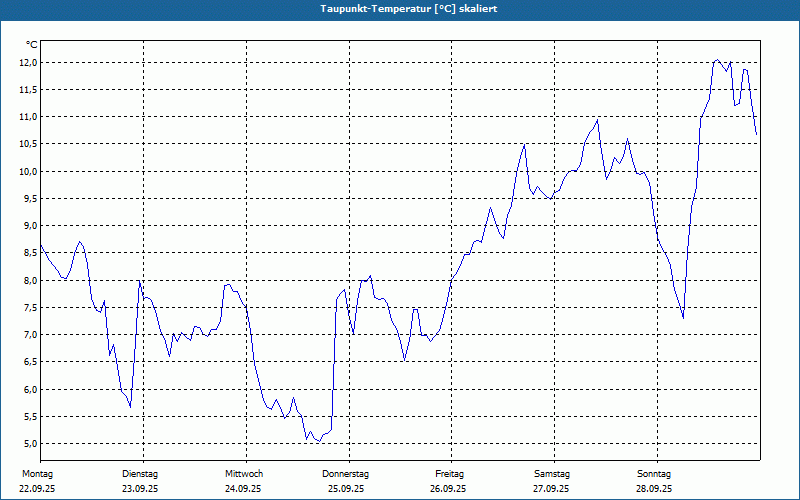Click the 25.09.25 date label

pyautogui.click(x=346, y=489)
